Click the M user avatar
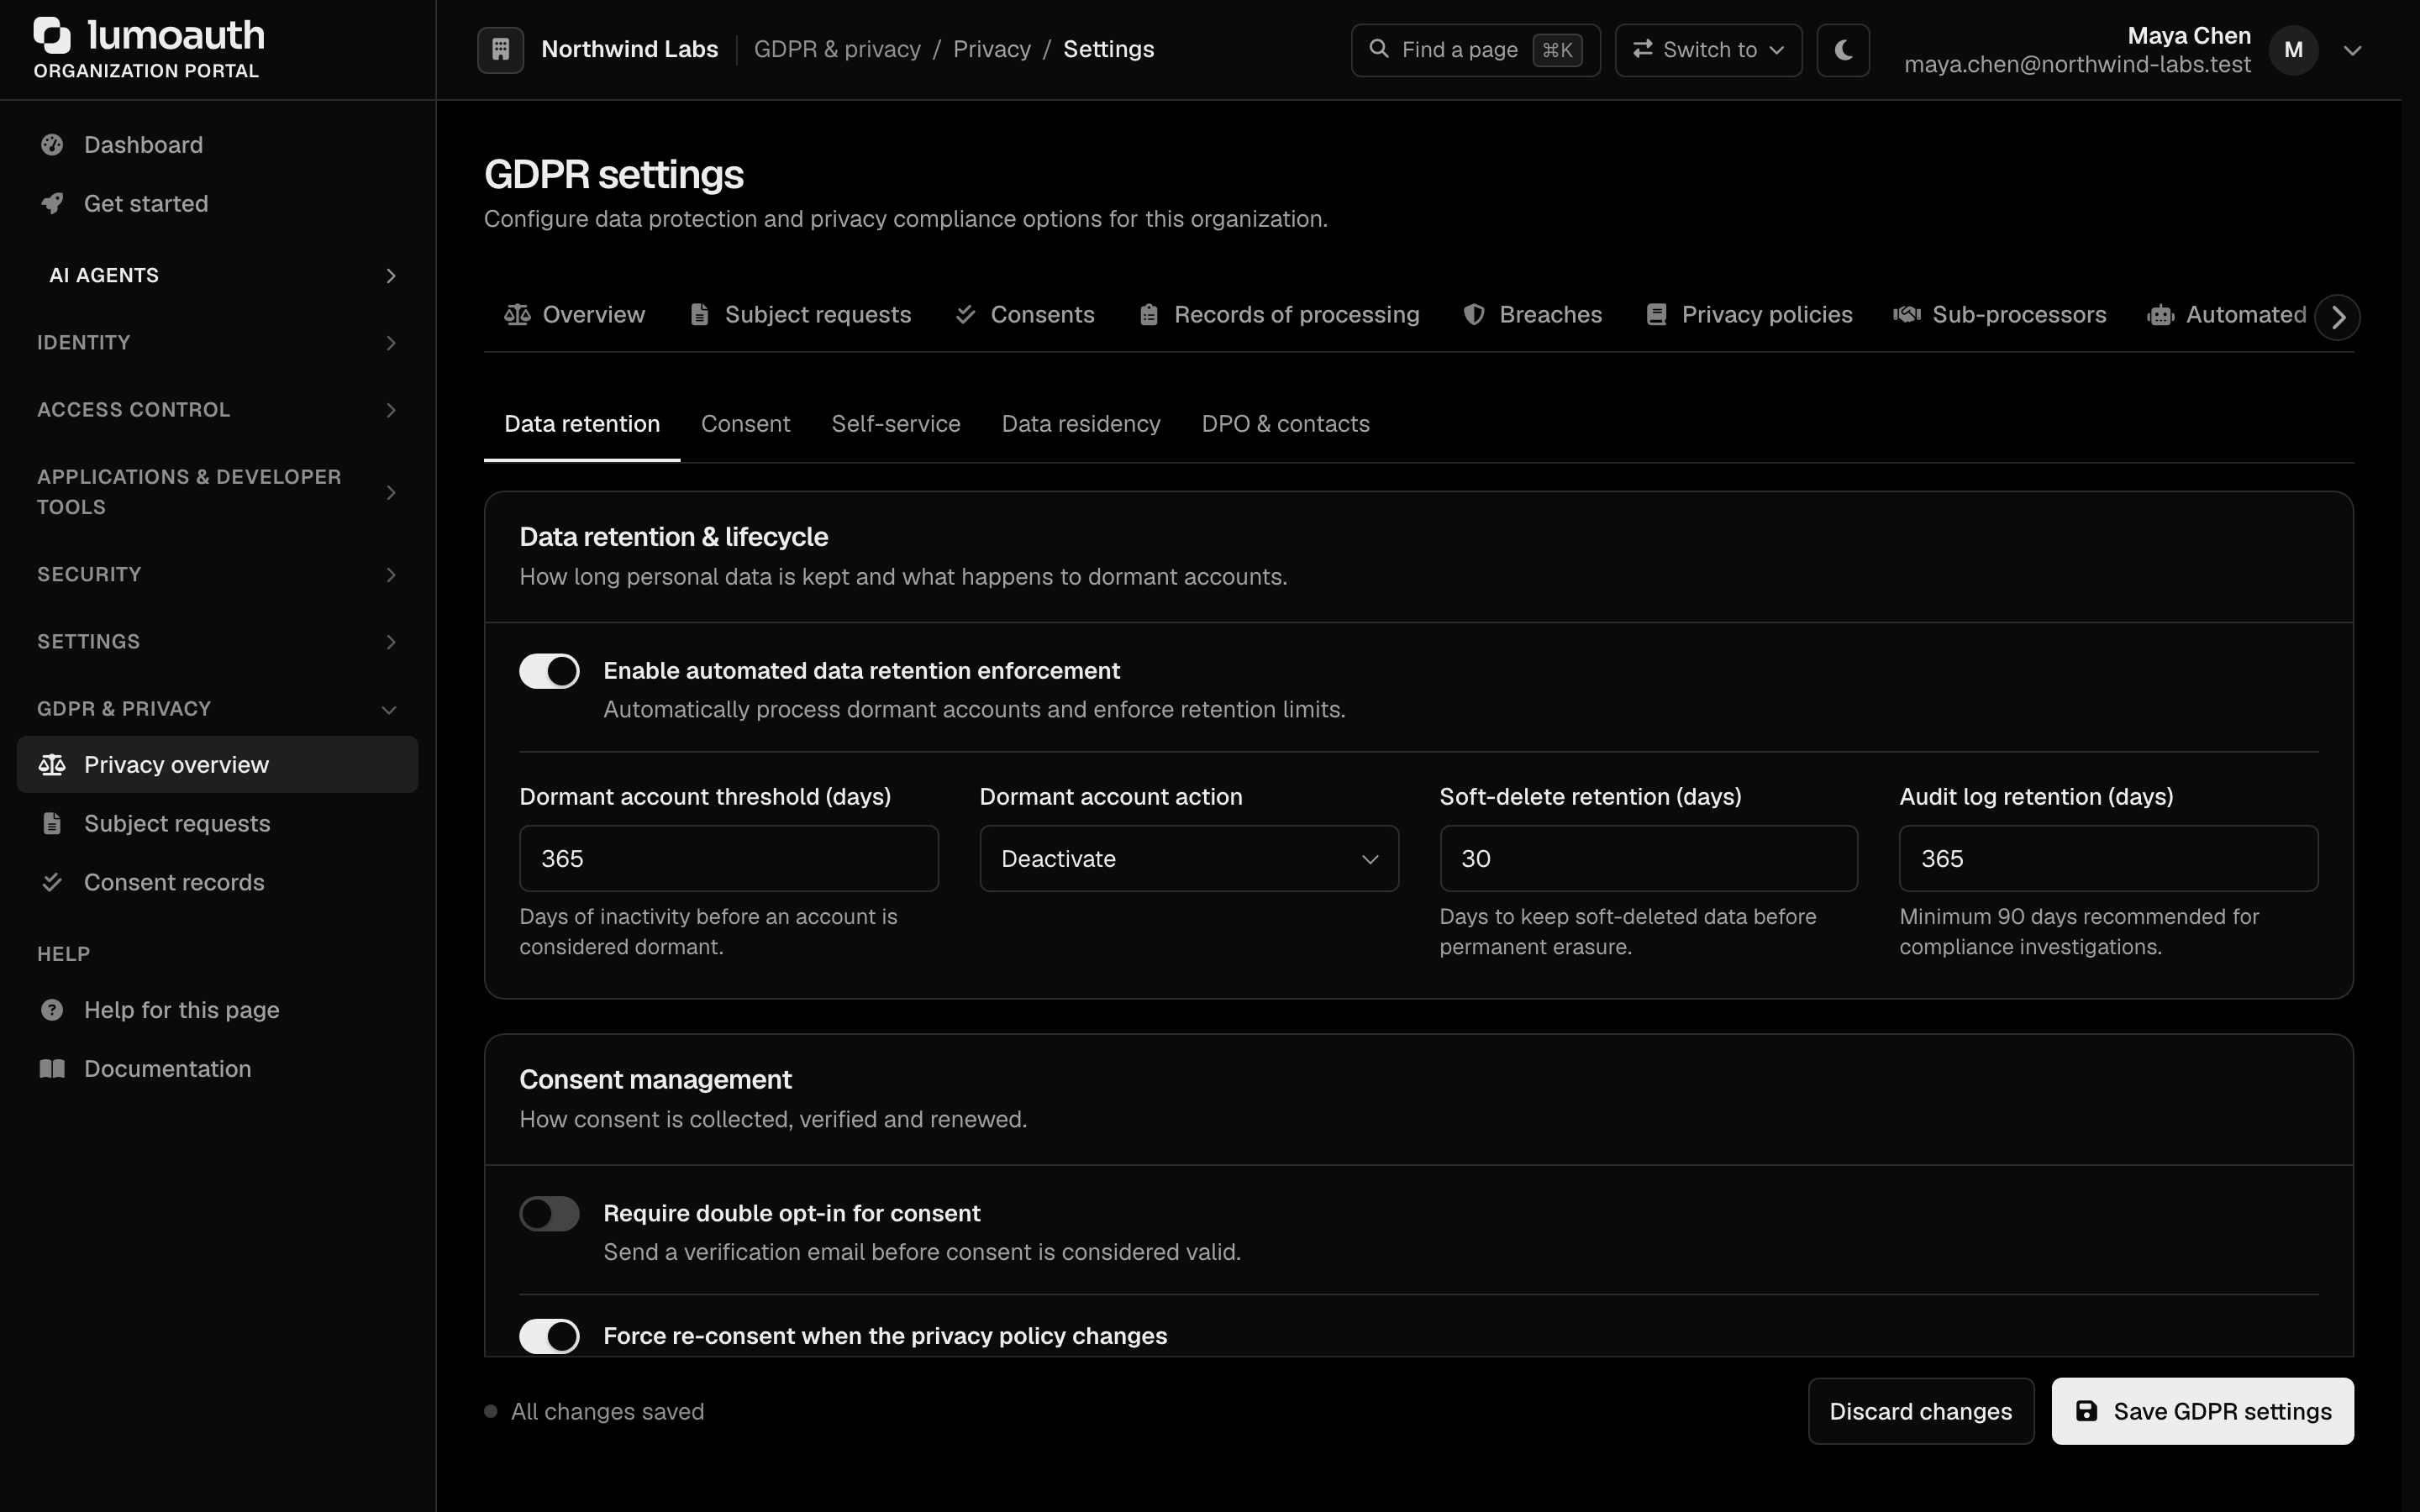The width and height of the screenshot is (2420, 1512). pos(2294,50)
